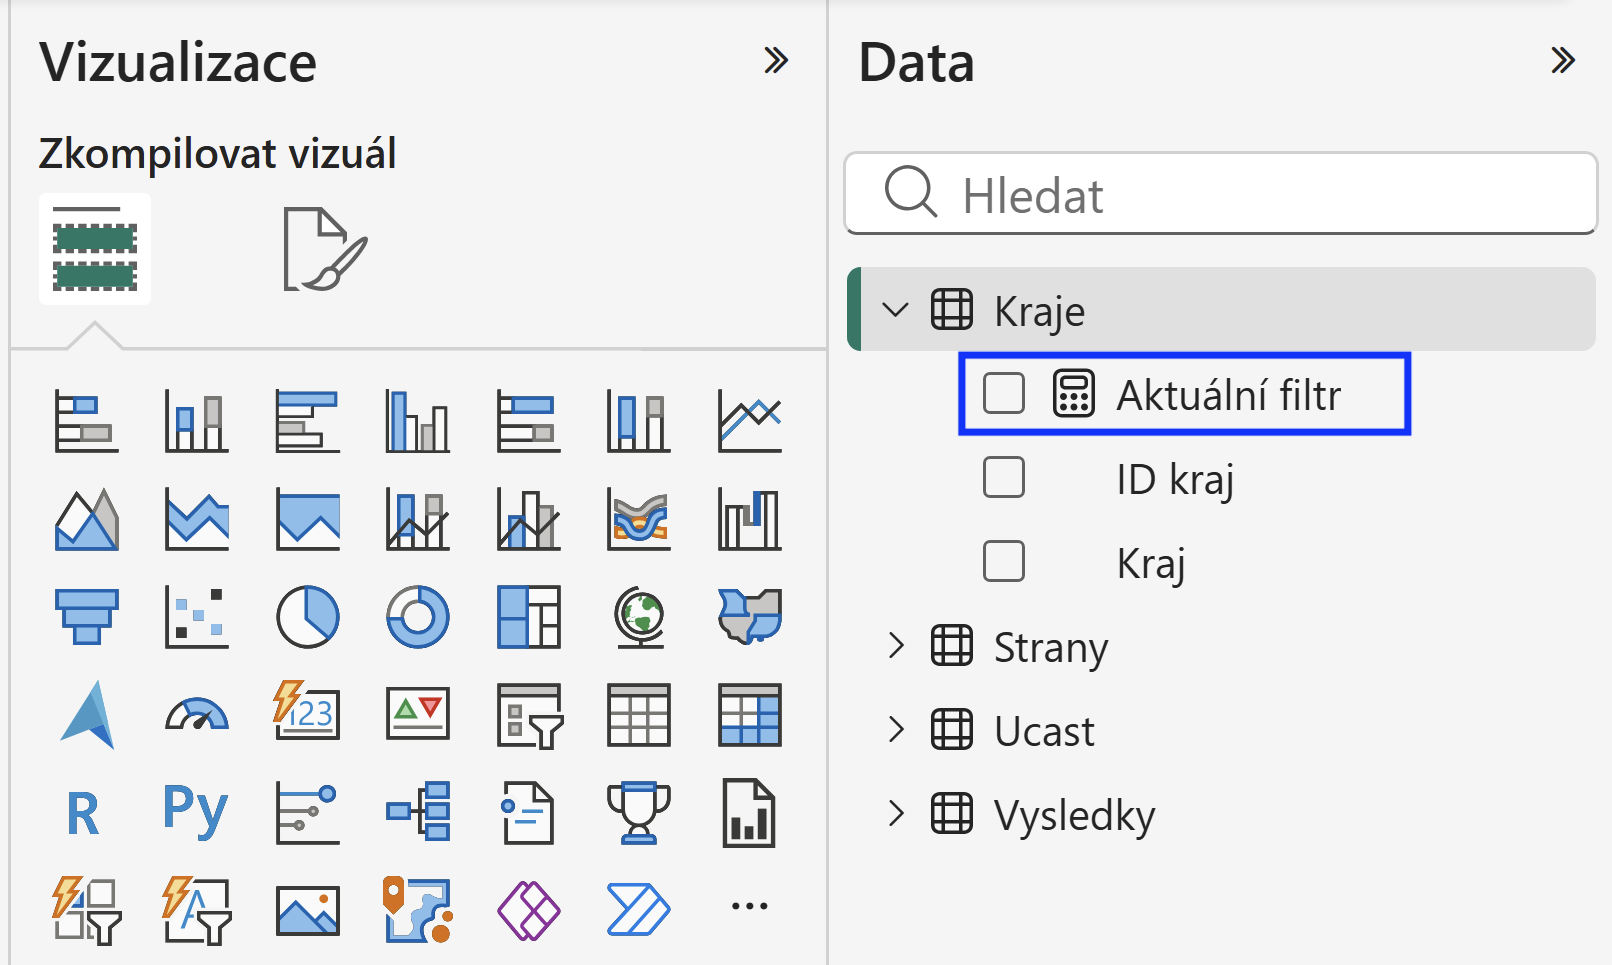Switch to the build visual tab
This screenshot has height=965, width=1612.
pyautogui.click(x=95, y=249)
